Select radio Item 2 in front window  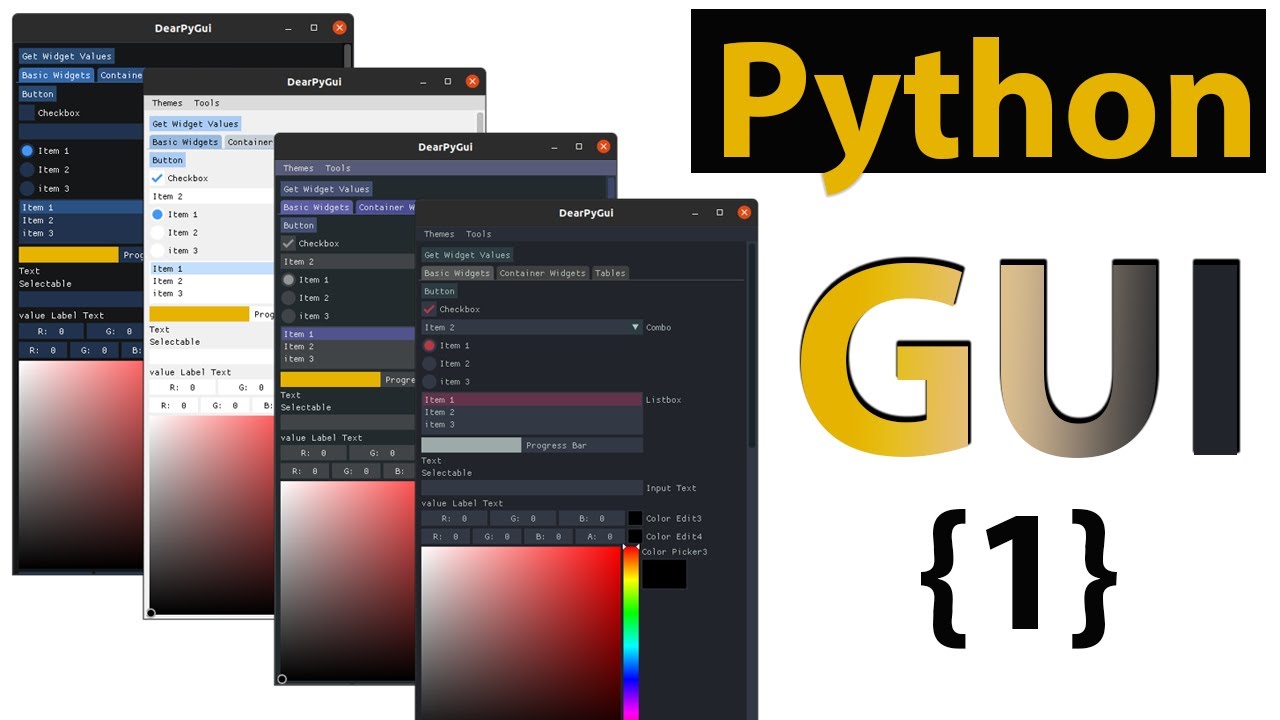(429, 363)
